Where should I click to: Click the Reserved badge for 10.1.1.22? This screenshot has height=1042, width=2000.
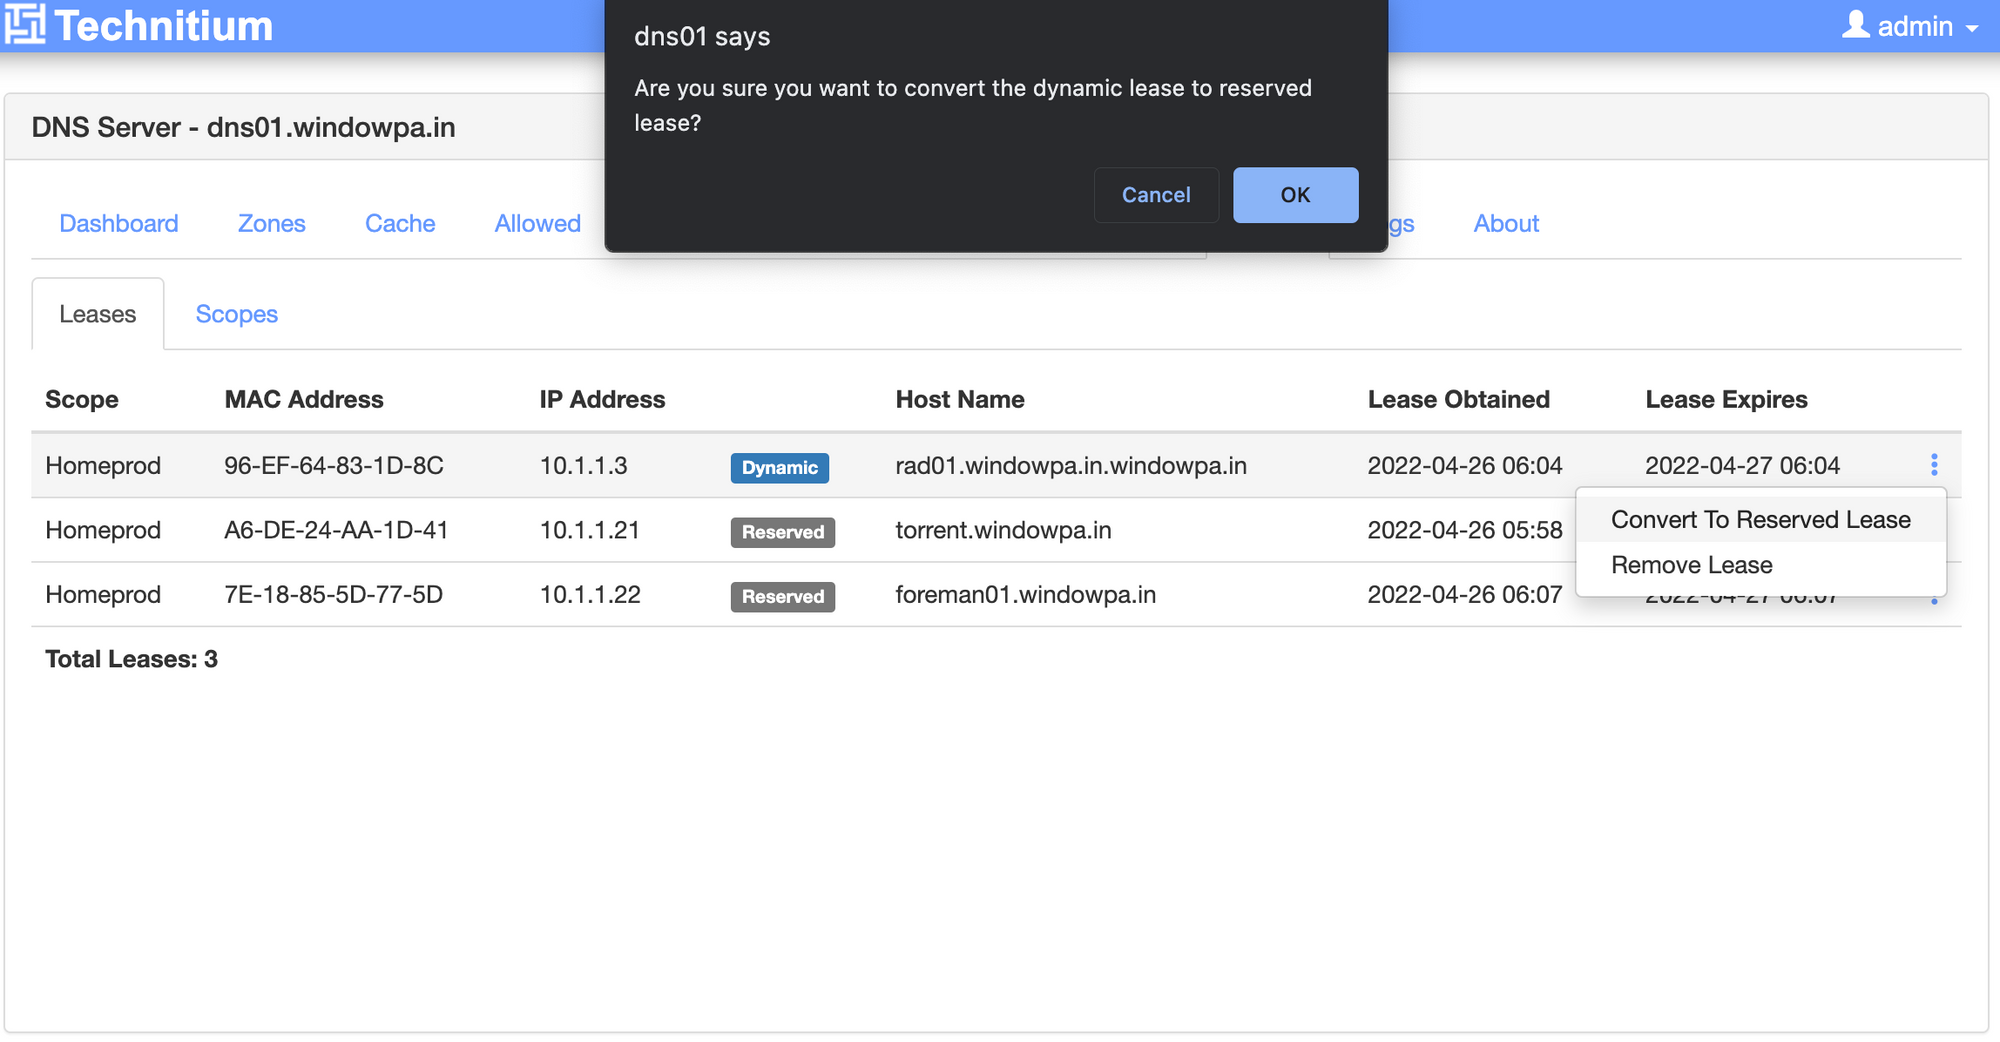pyautogui.click(x=783, y=597)
